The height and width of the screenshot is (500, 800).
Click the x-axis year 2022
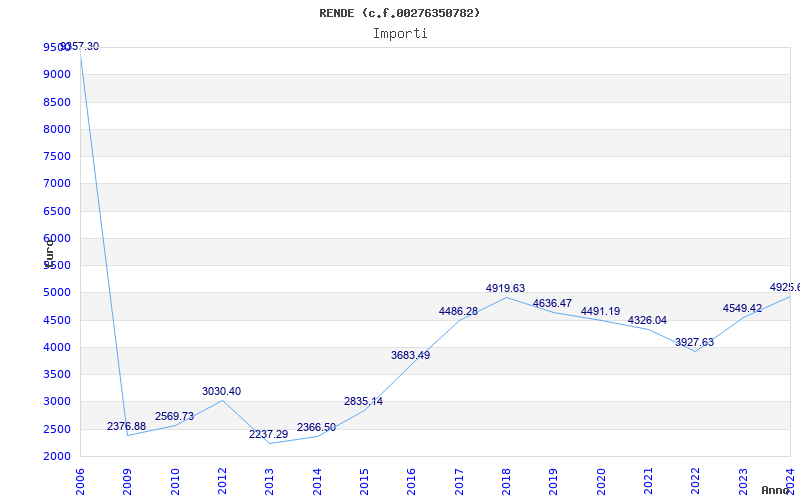pyautogui.click(x=695, y=482)
